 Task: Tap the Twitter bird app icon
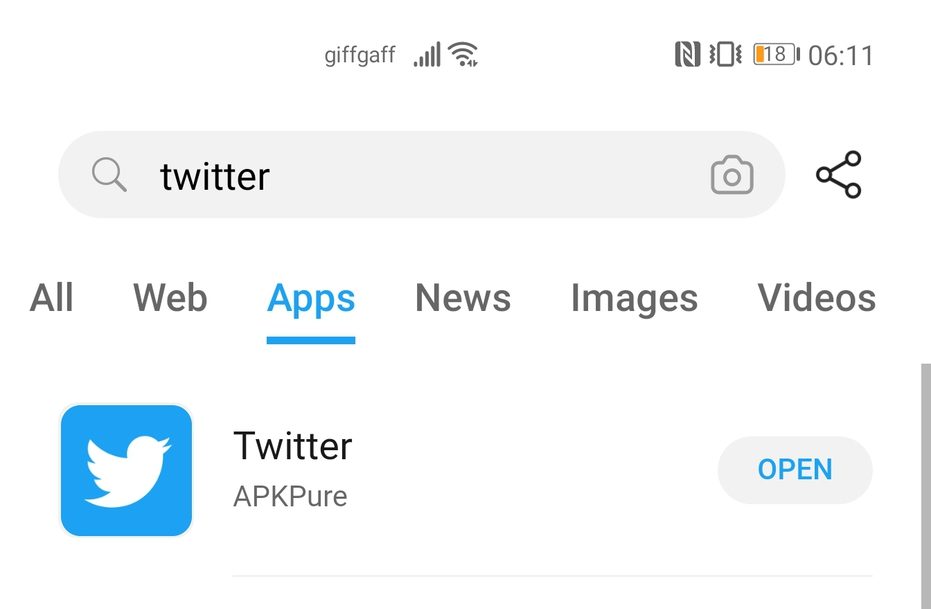(126, 470)
